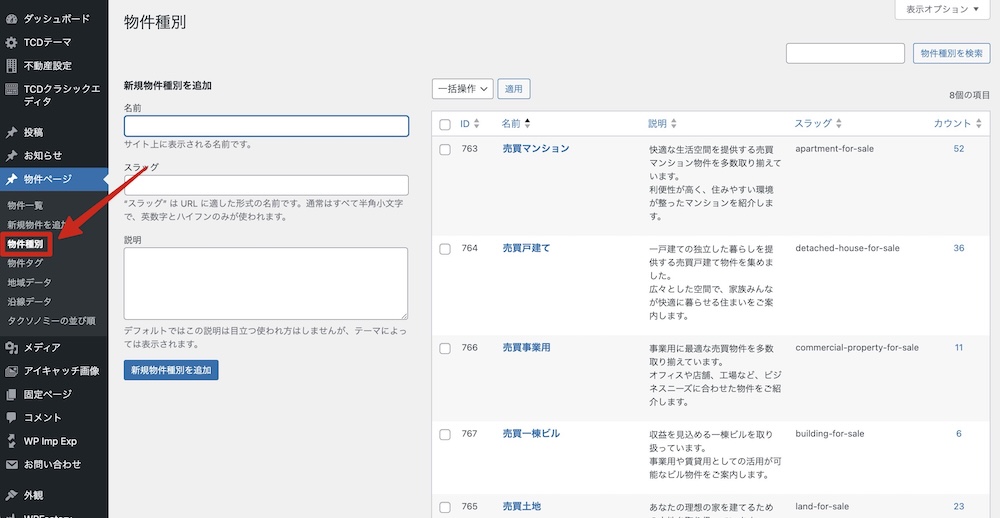Viewport: 1000px width, 518px height.
Task: Click count 6 for 売買一棟ビル
Action: (x=959, y=434)
